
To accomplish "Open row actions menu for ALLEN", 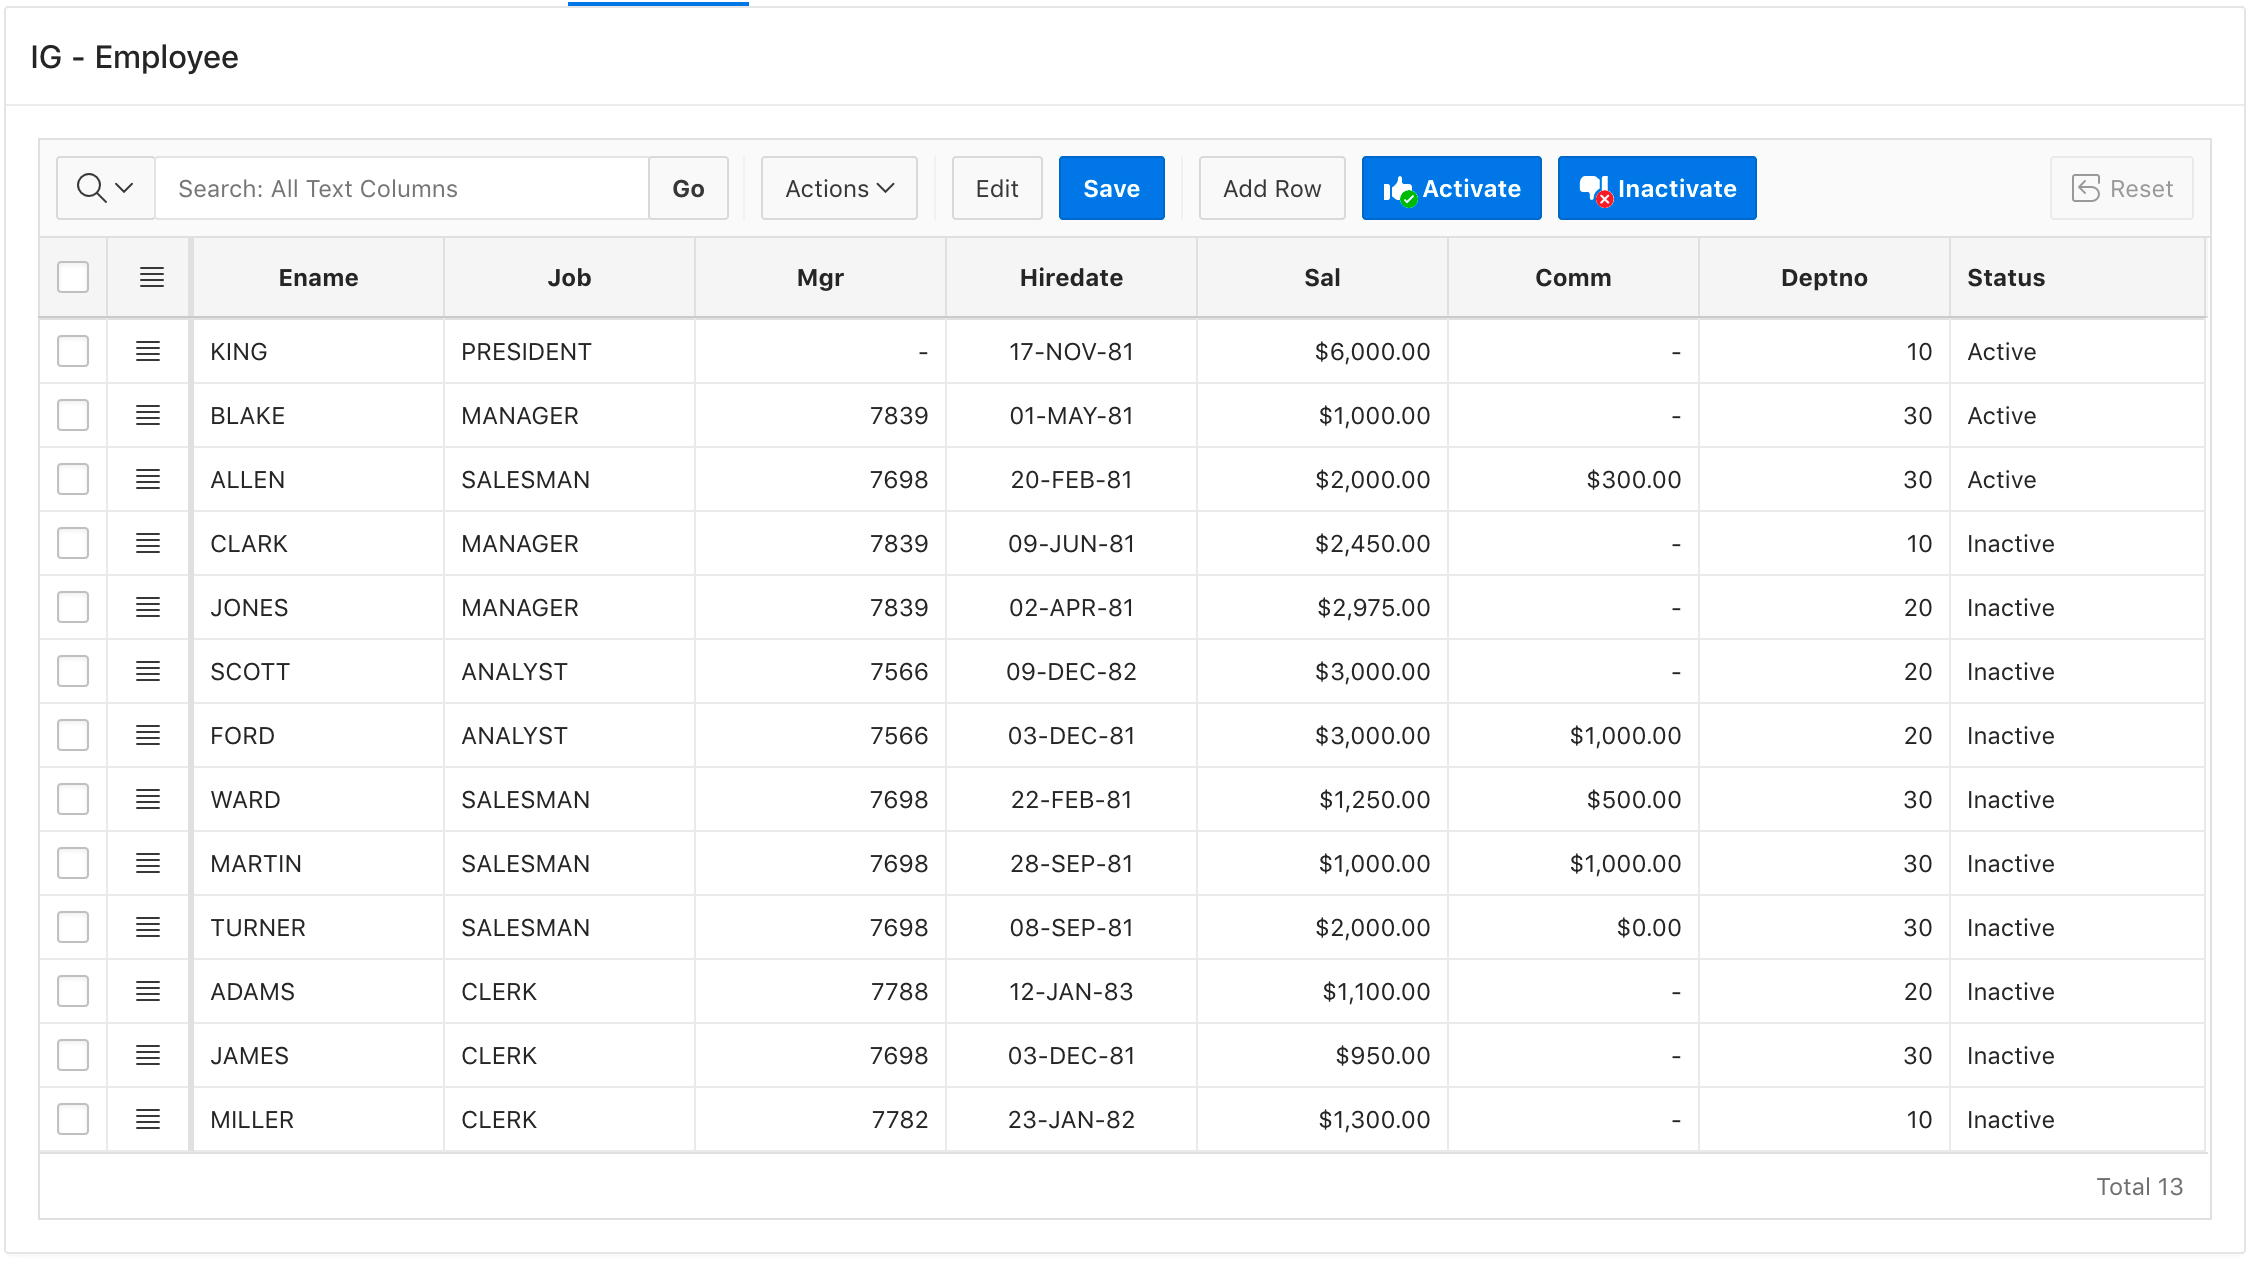I will (148, 479).
